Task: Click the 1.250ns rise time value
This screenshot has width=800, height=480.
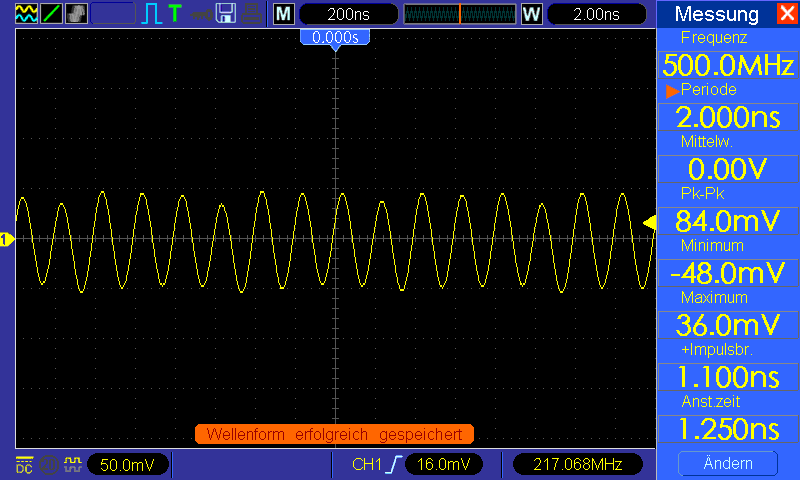Action: coord(728,430)
